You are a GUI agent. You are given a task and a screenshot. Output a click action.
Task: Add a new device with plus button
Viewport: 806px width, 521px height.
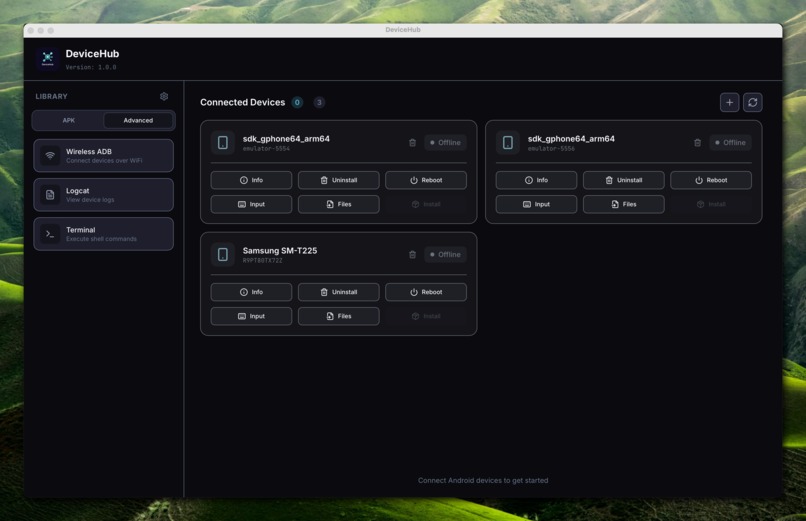click(729, 102)
